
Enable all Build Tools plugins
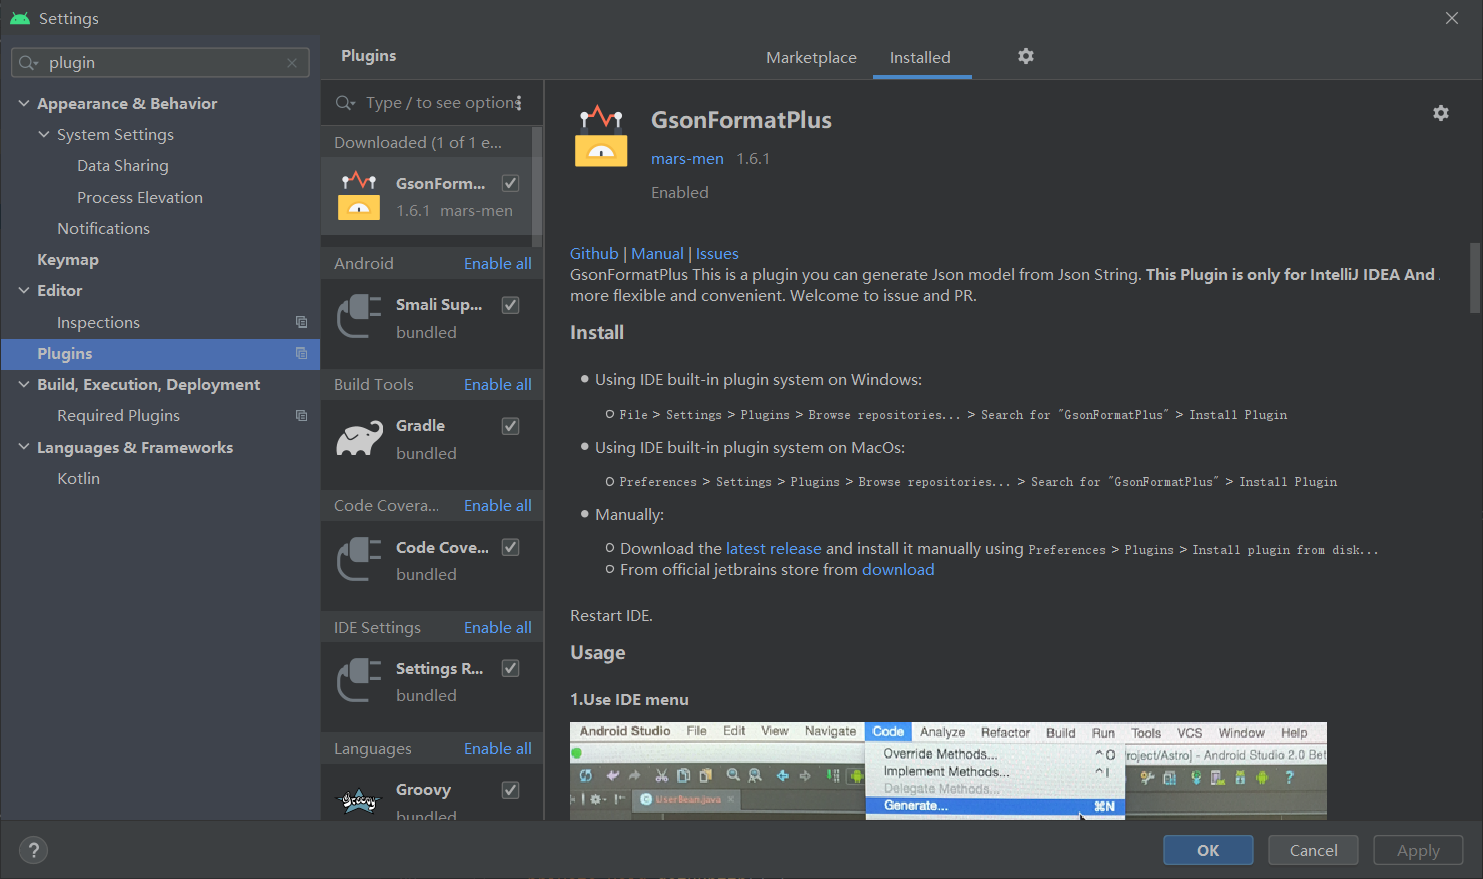click(497, 384)
